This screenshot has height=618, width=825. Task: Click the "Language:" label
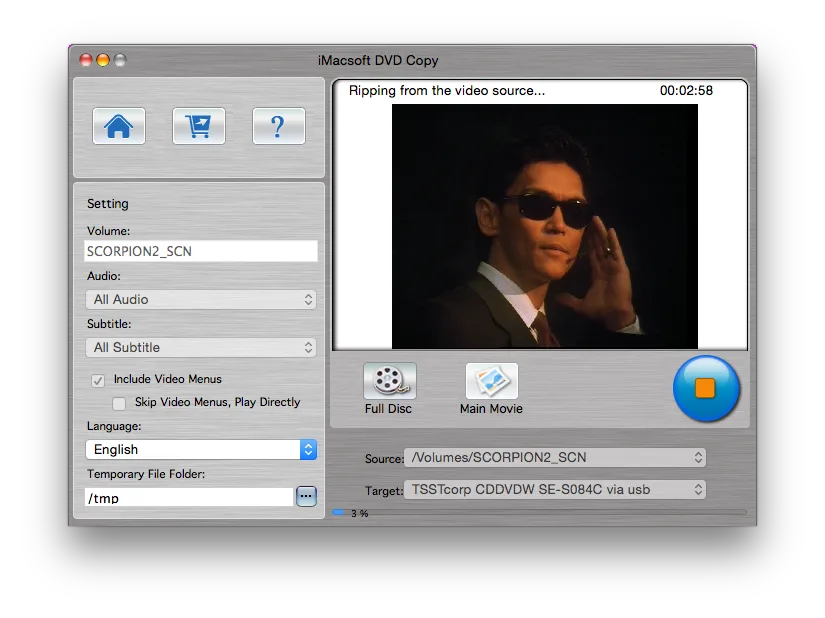pos(114,427)
